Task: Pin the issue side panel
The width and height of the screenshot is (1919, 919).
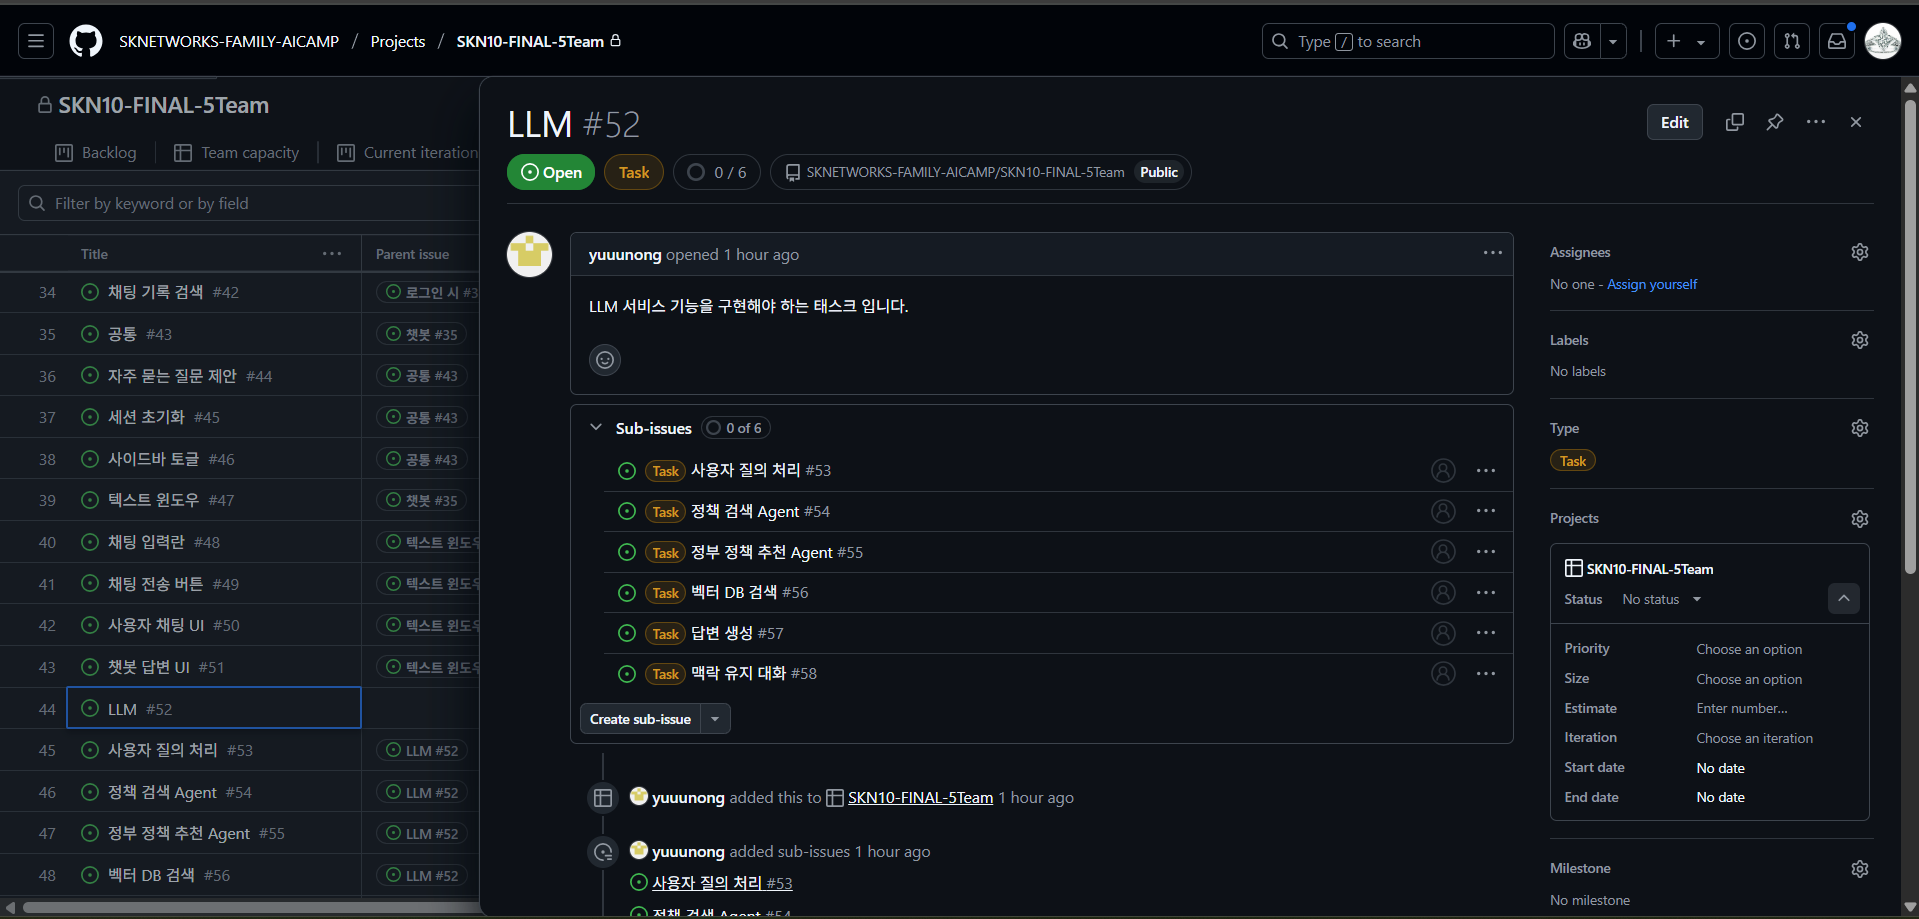Action: pyautogui.click(x=1775, y=122)
